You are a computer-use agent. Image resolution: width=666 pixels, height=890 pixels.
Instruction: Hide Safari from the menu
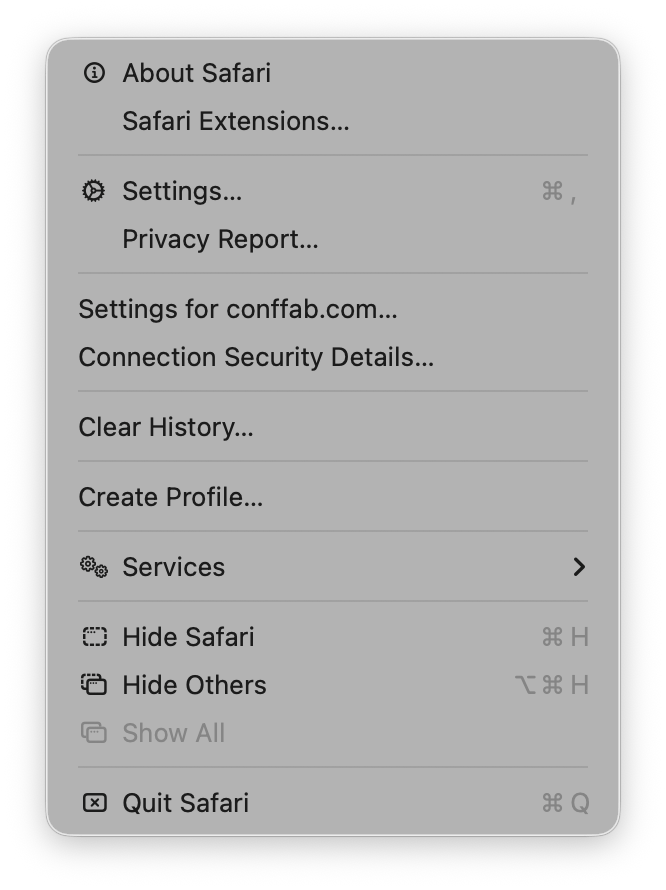coord(188,636)
